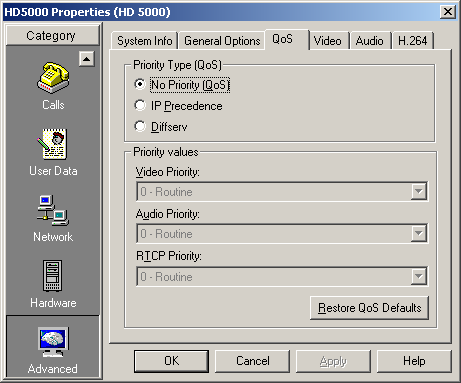
Task: Click the category list scroll-up arrow
Action: tap(87, 59)
